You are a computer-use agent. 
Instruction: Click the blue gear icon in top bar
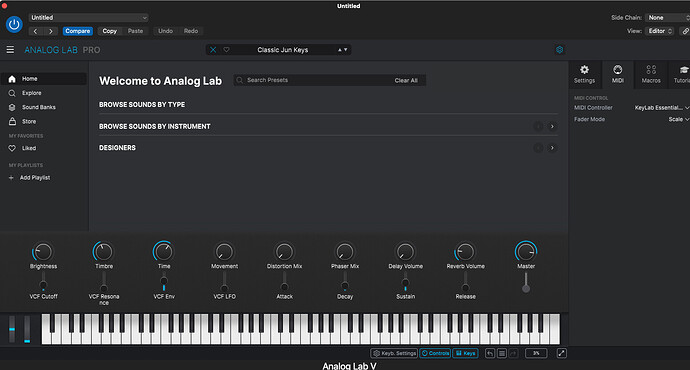pyautogui.click(x=559, y=50)
